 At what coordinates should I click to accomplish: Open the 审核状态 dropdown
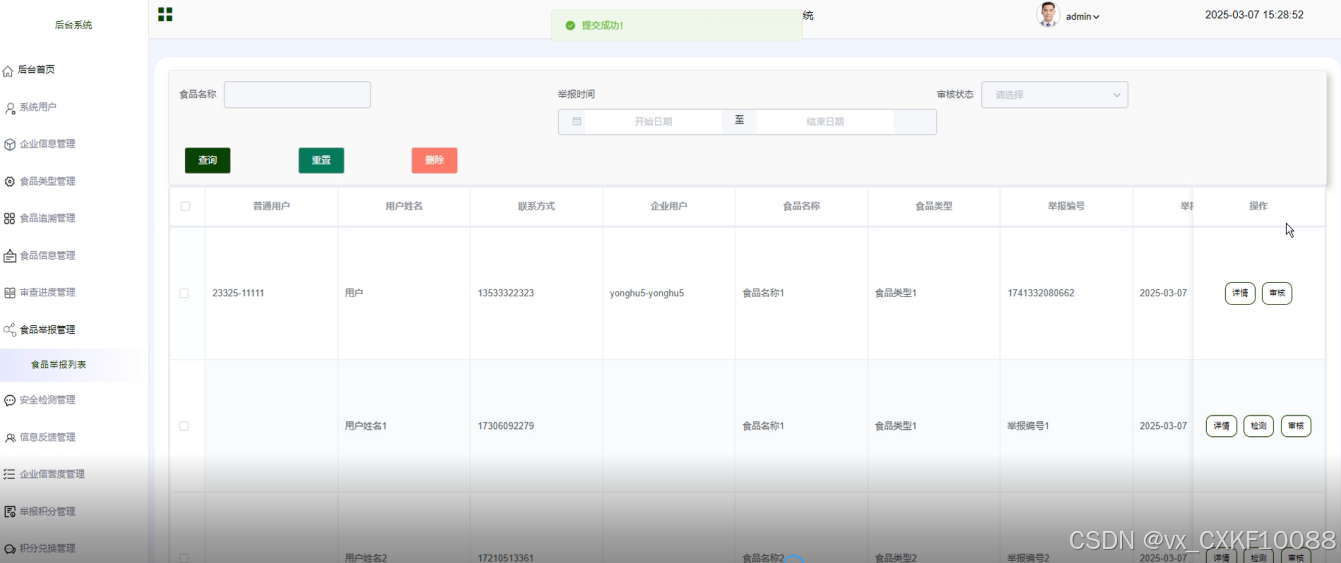tap(1055, 95)
